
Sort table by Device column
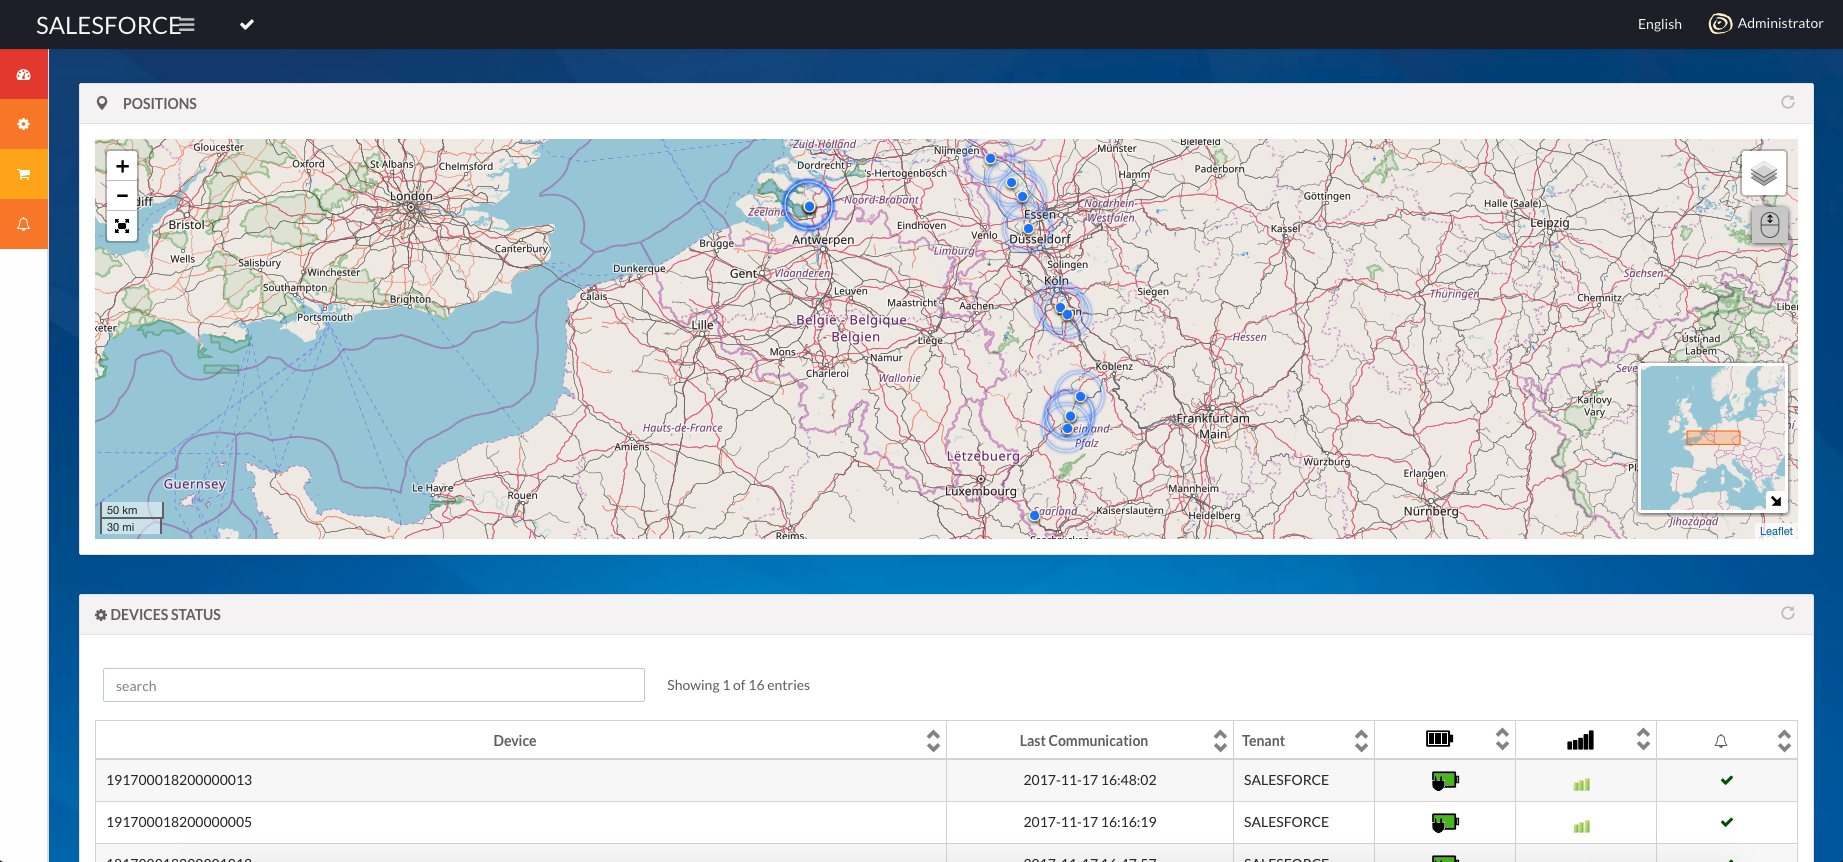pos(933,740)
